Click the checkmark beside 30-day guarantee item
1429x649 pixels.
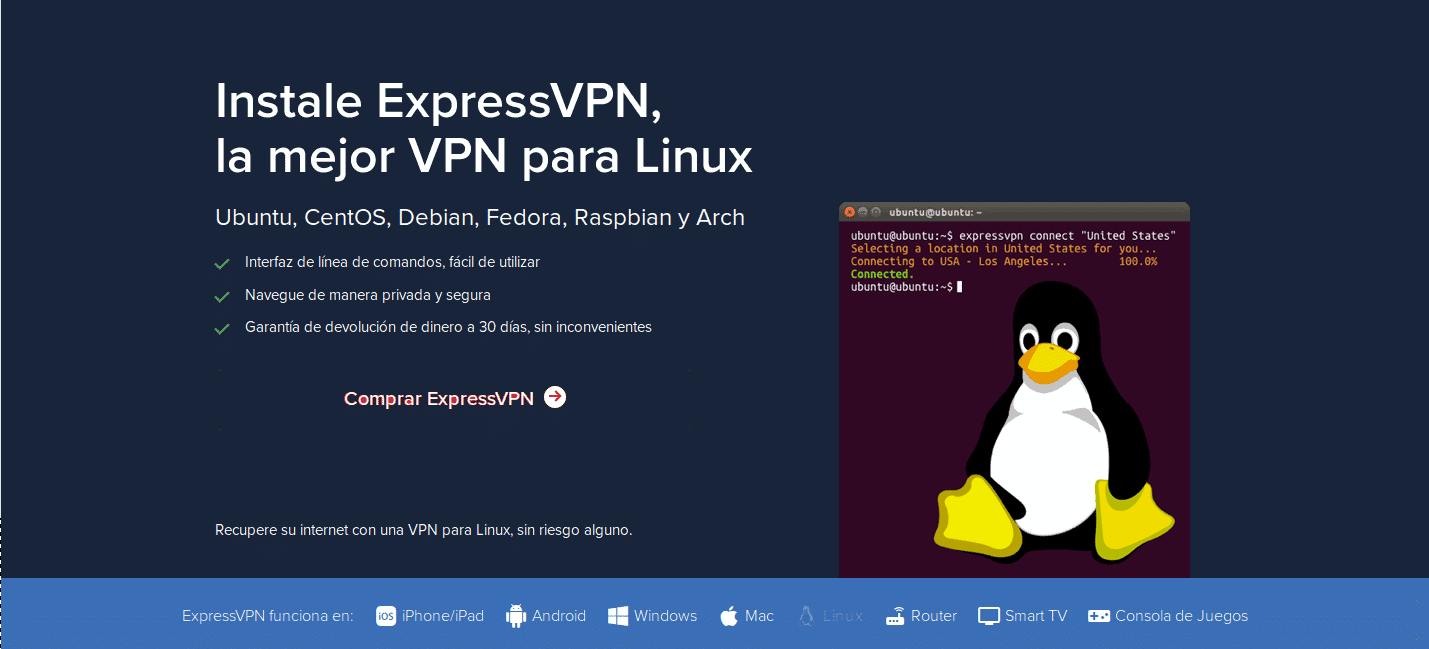(222, 327)
